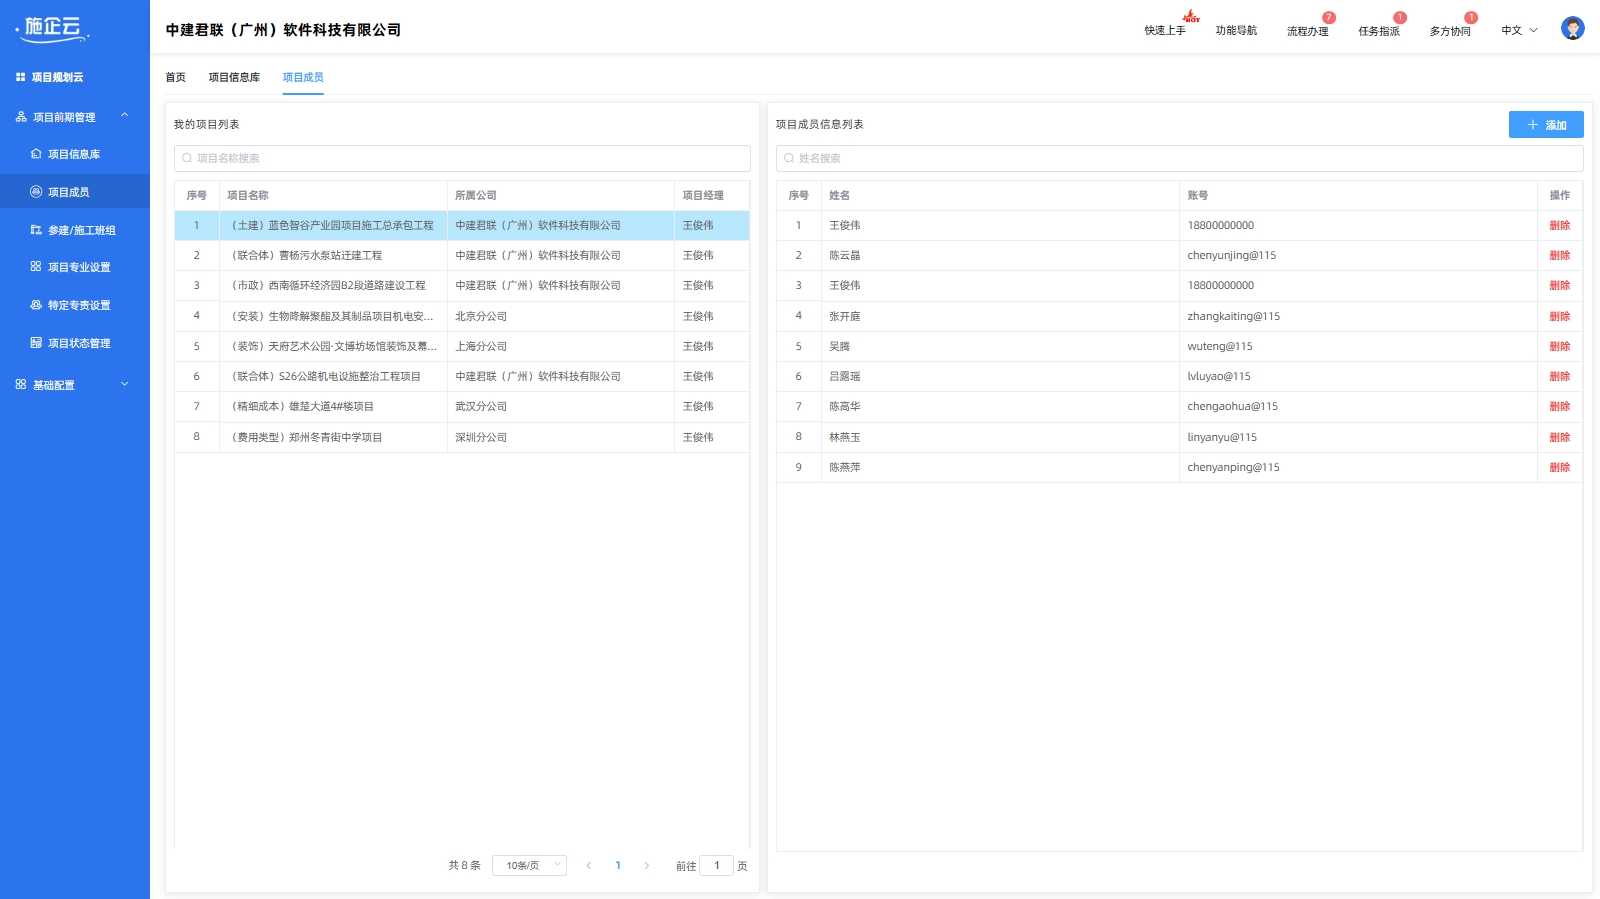Screen dimensions: 1600x899
Task: Delete member 张开庭
Action: [x=1560, y=316]
